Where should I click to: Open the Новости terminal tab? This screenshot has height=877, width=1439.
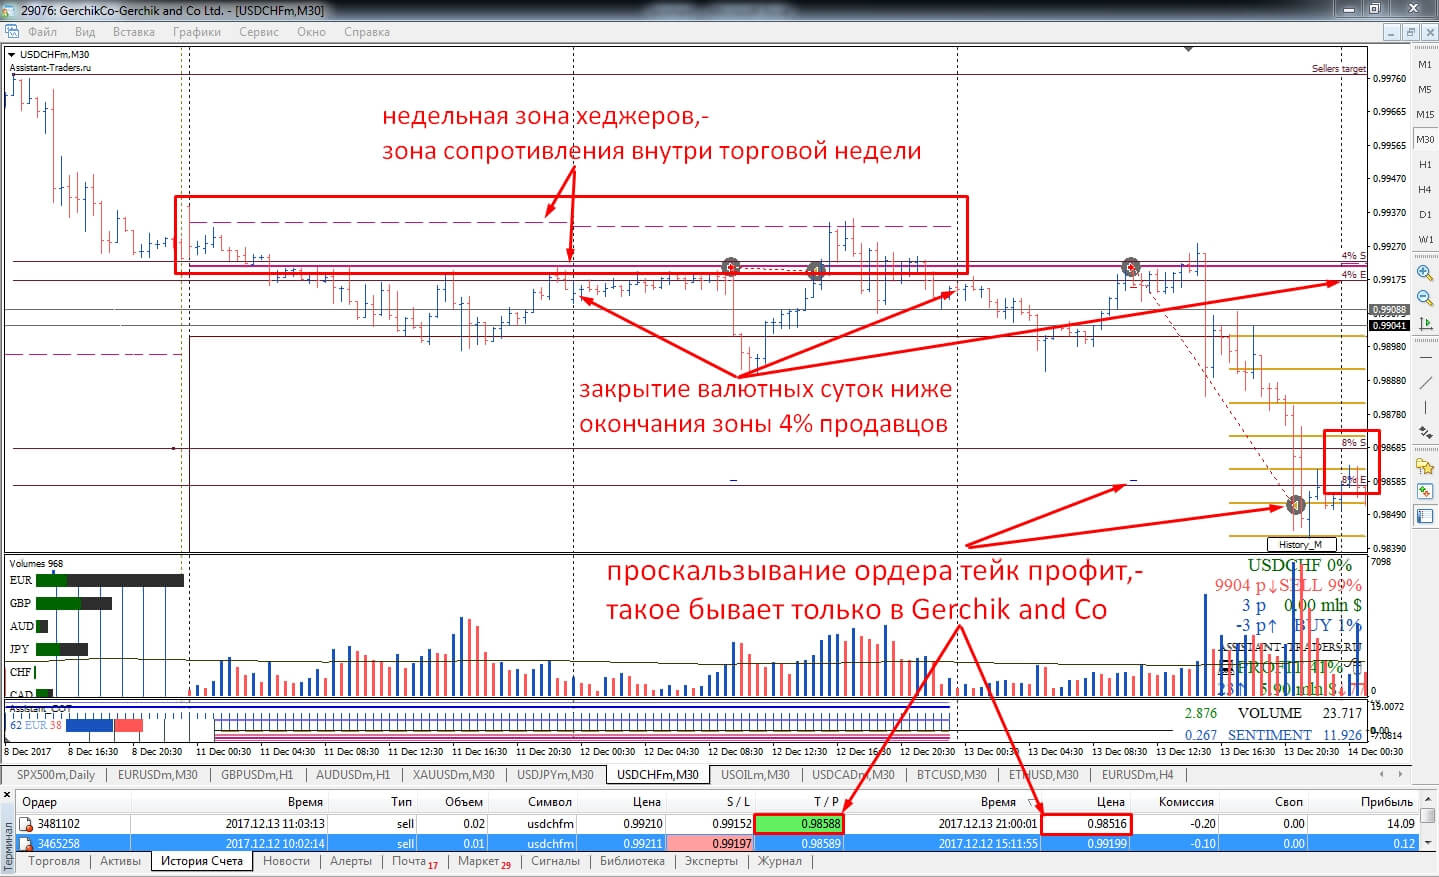point(286,861)
